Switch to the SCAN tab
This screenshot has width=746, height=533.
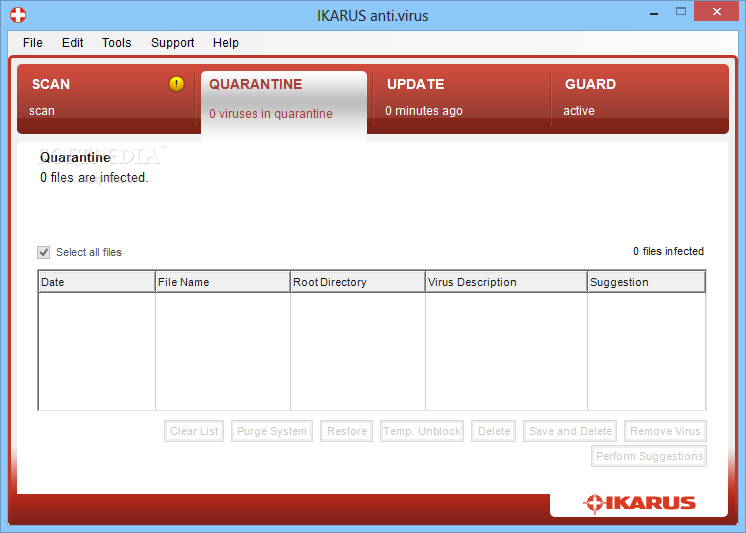(106, 99)
